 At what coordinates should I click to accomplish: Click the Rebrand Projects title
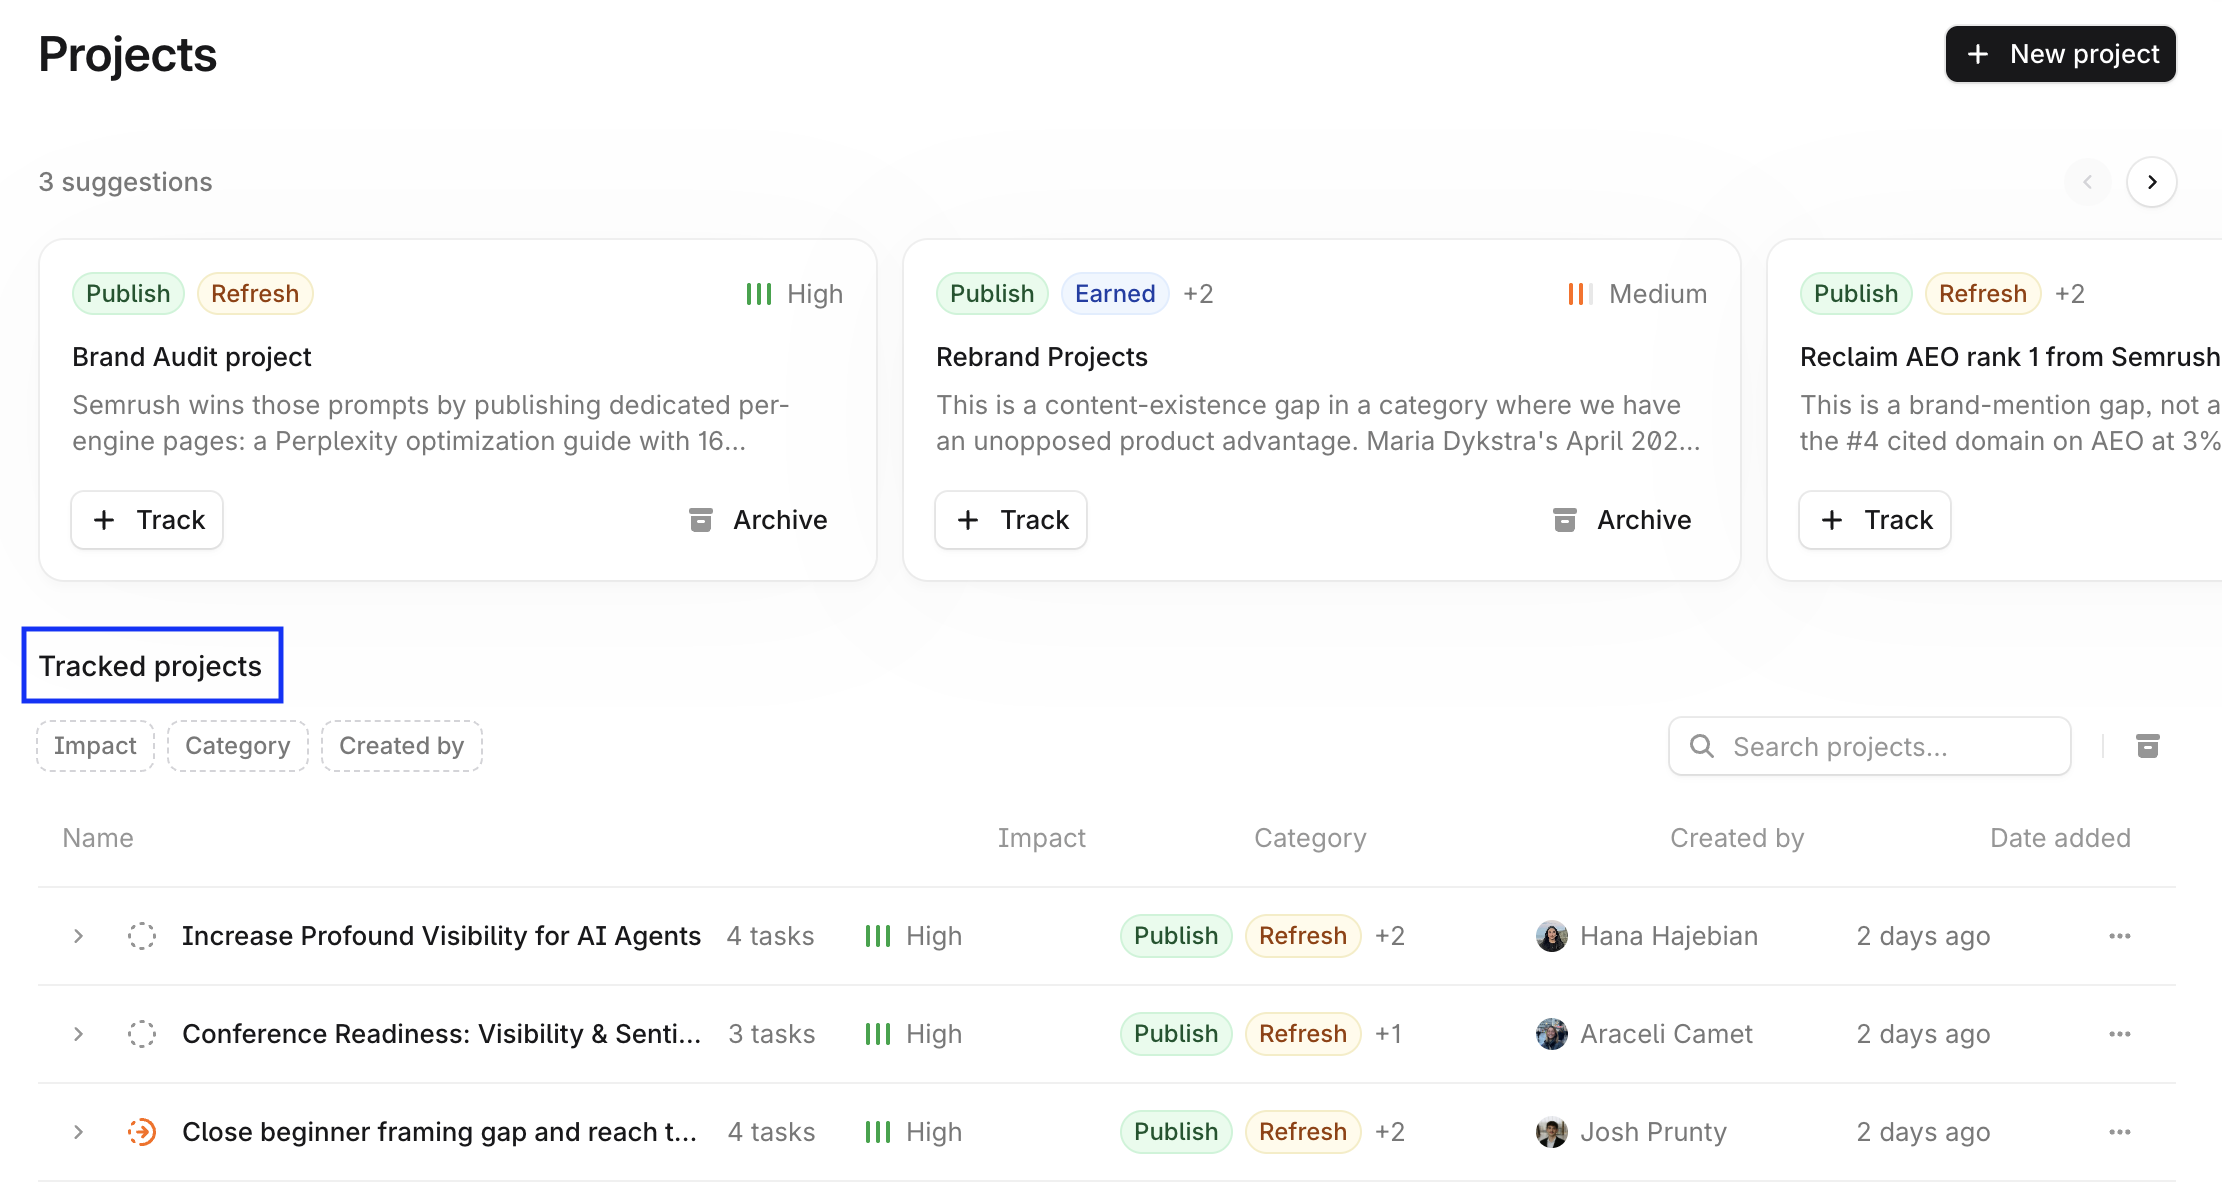tap(1042, 357)
